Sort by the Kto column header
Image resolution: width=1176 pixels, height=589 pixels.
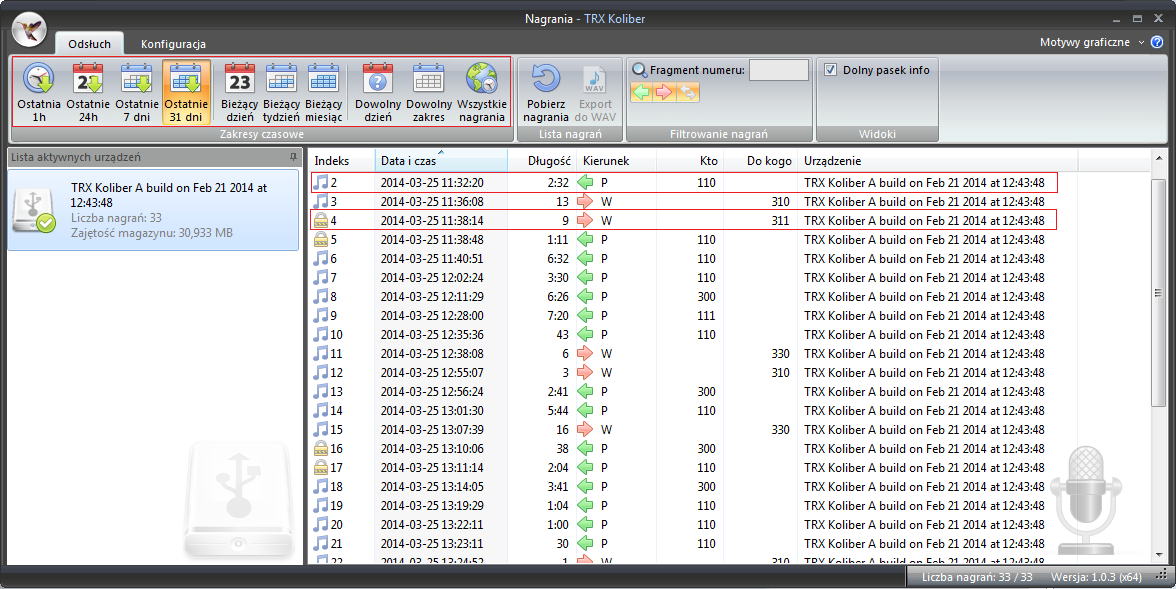coord(690,161)
